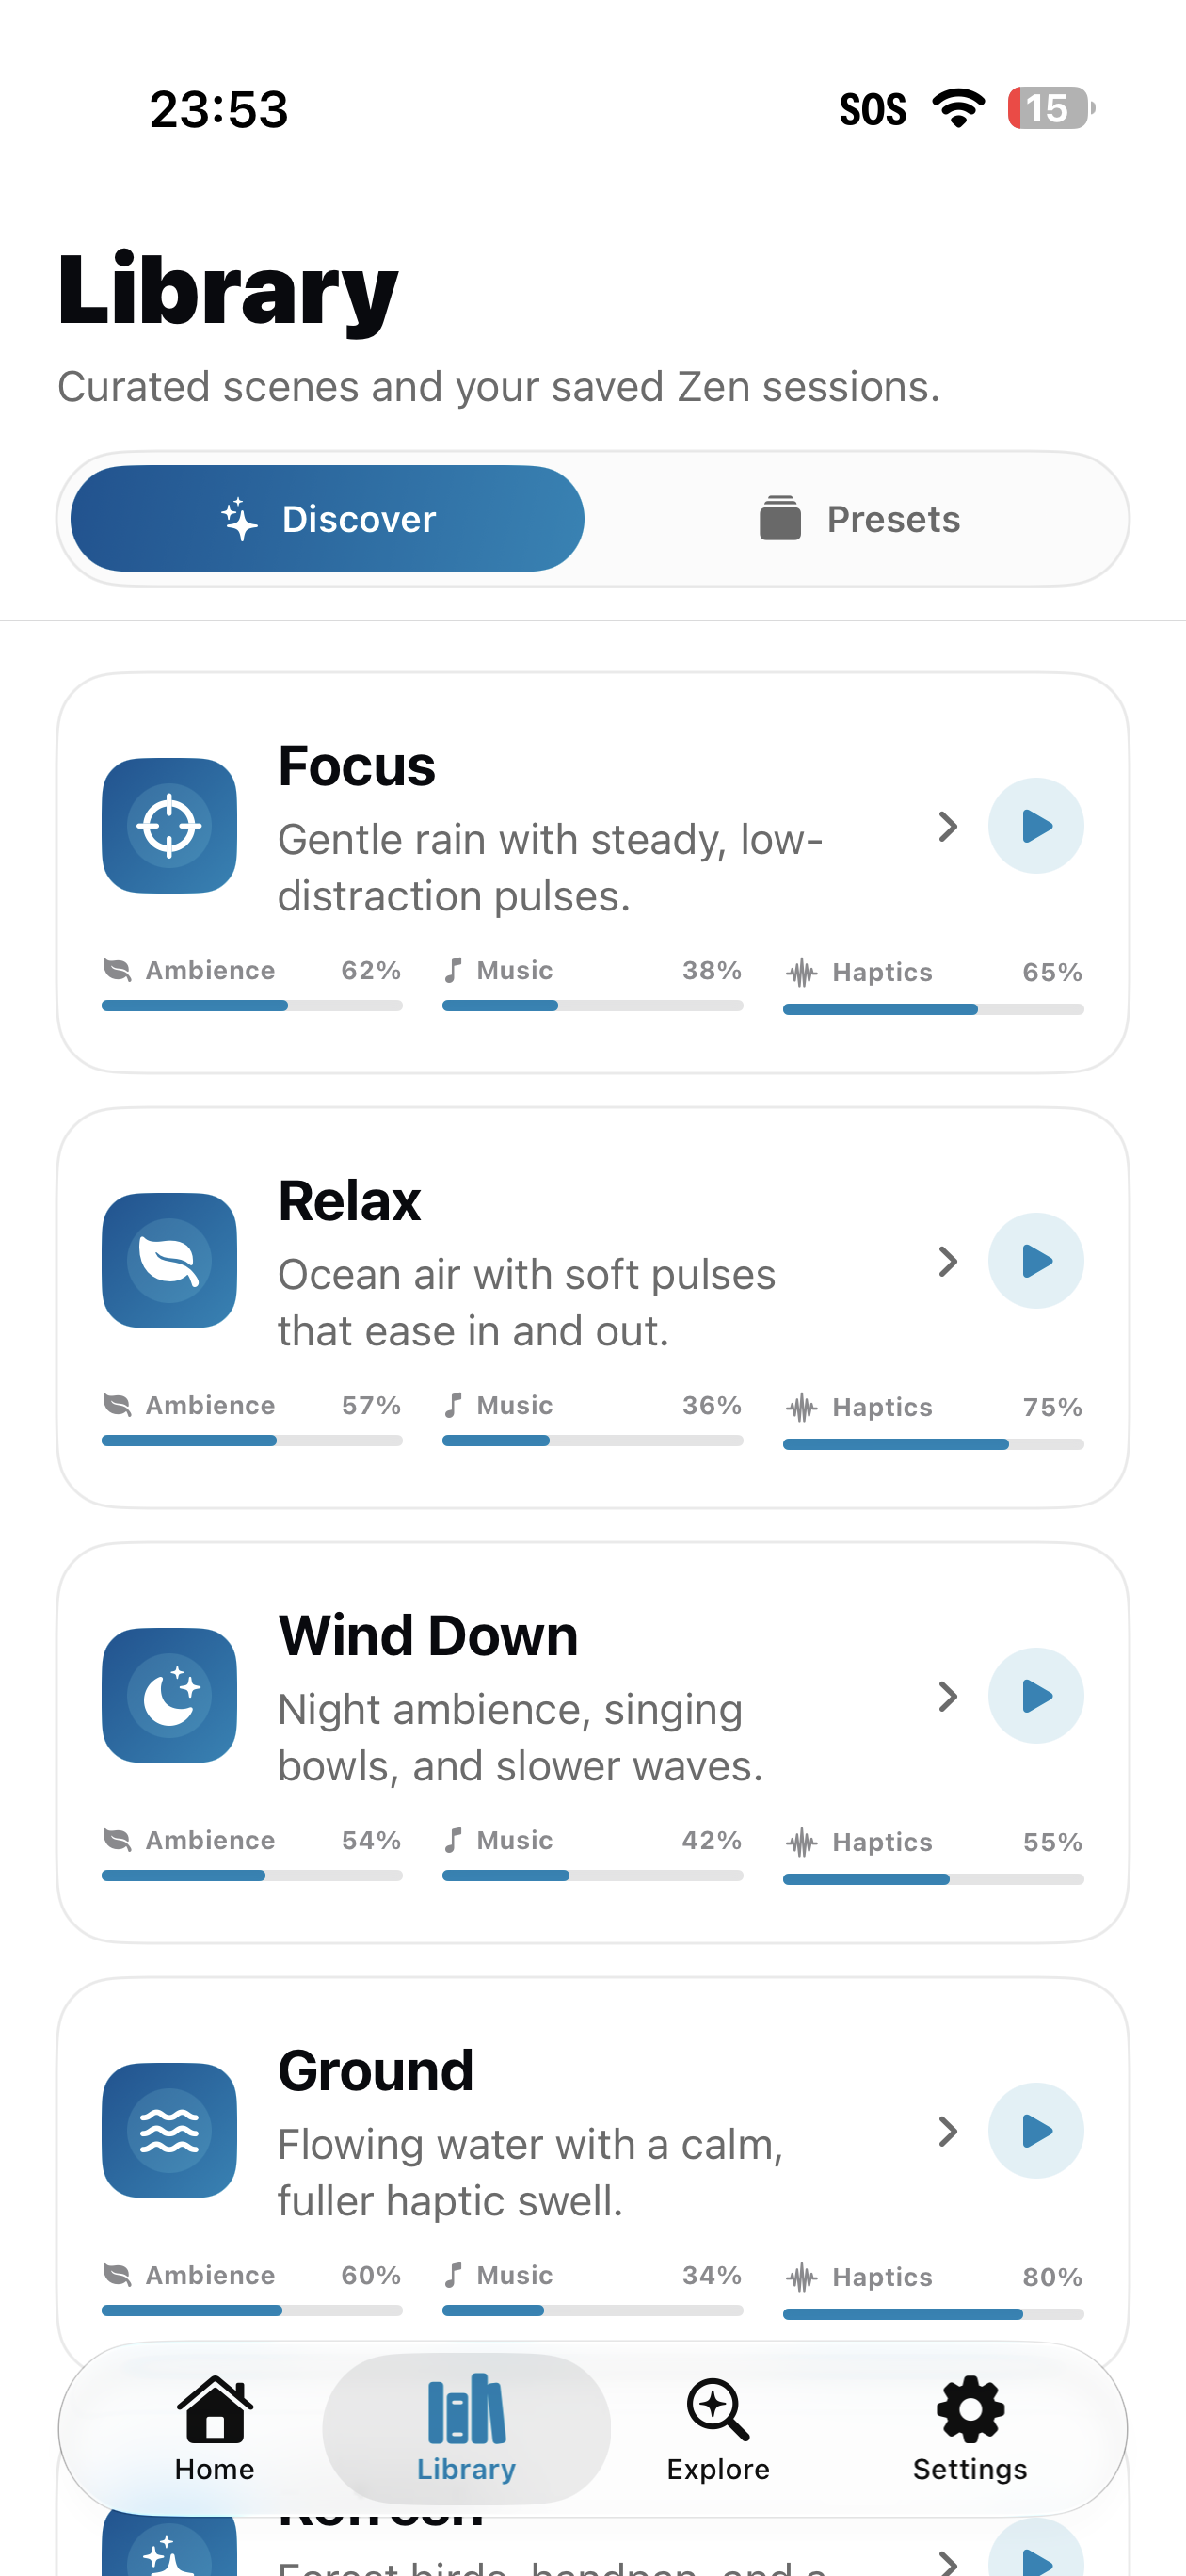Play the Ground scene
The width and height of the screenshot is (1186, 2576).
(x=1035, y=2131)
